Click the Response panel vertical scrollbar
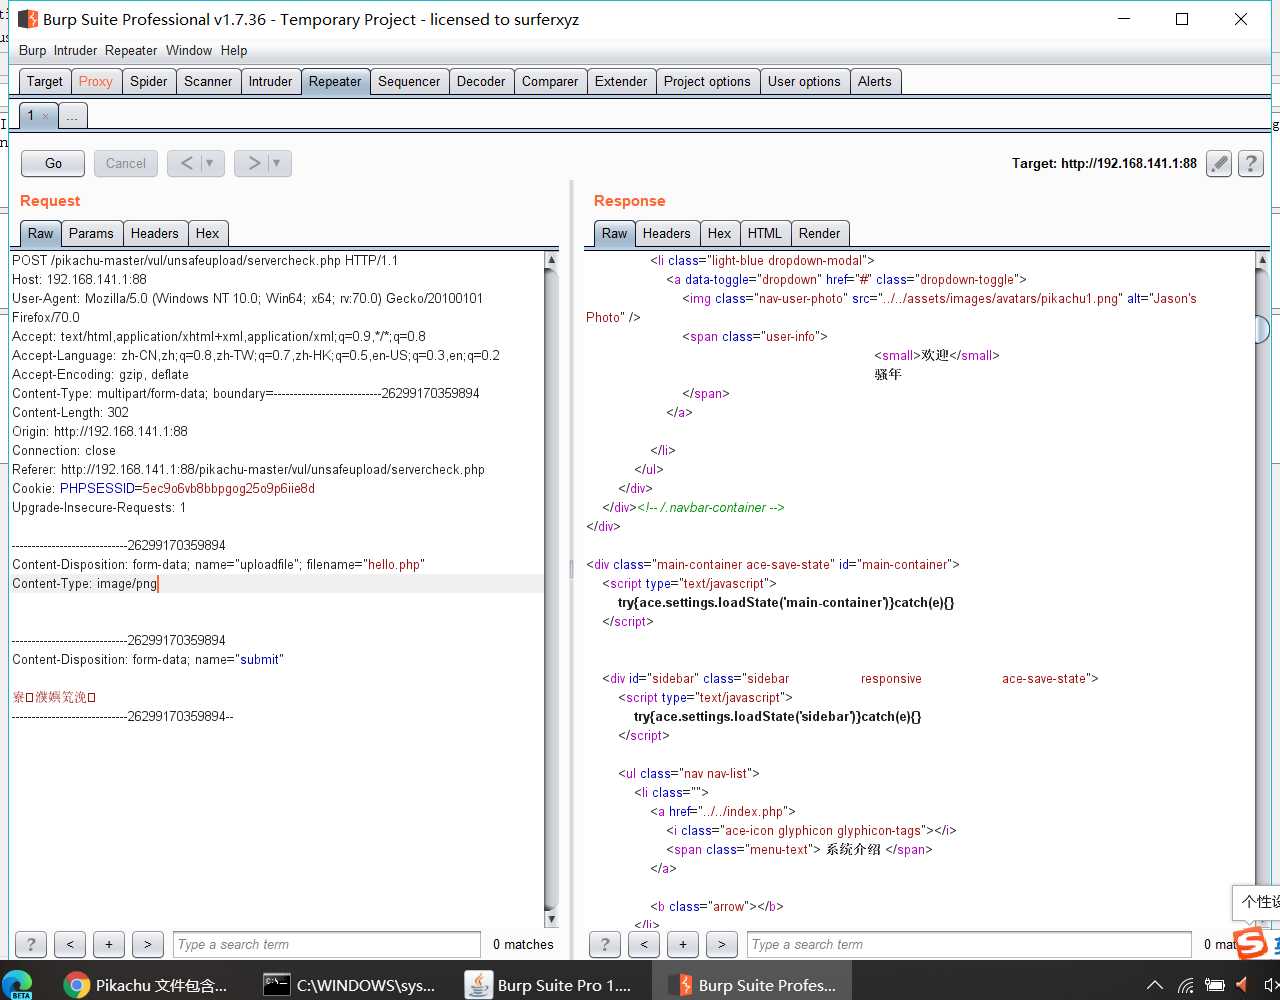Viewport: 1280px width, 1000px height. pos(1261,590)
